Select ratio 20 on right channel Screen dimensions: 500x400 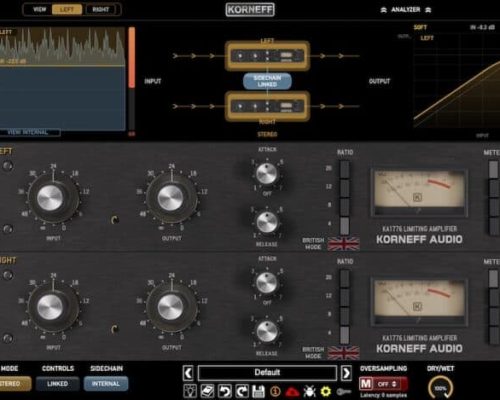(x=345, y=278)
